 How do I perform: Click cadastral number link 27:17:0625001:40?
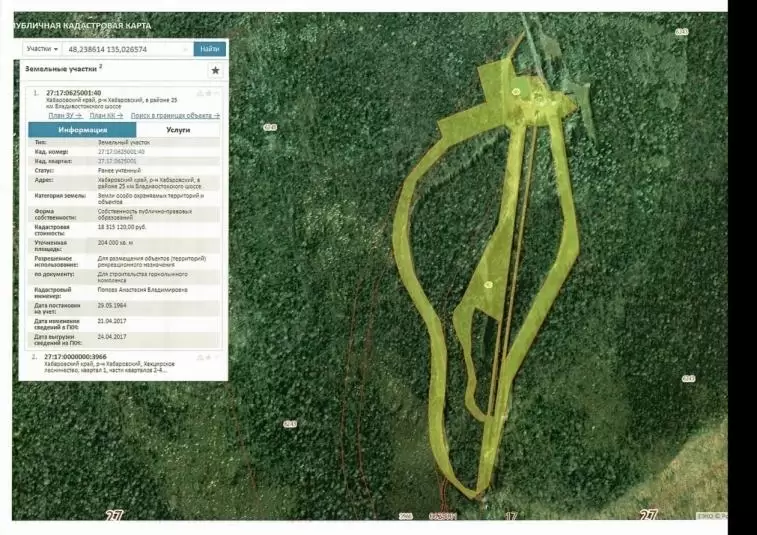[121, 152]
